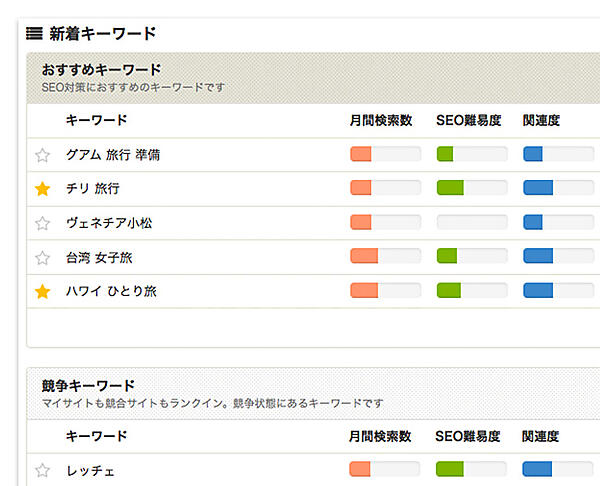Image resolution: width=600 pixels, height=486 pixels.
Task: Click the orange search volume bar for チリ 旅行
Action: pyautogui.click(x=385, y=188)
